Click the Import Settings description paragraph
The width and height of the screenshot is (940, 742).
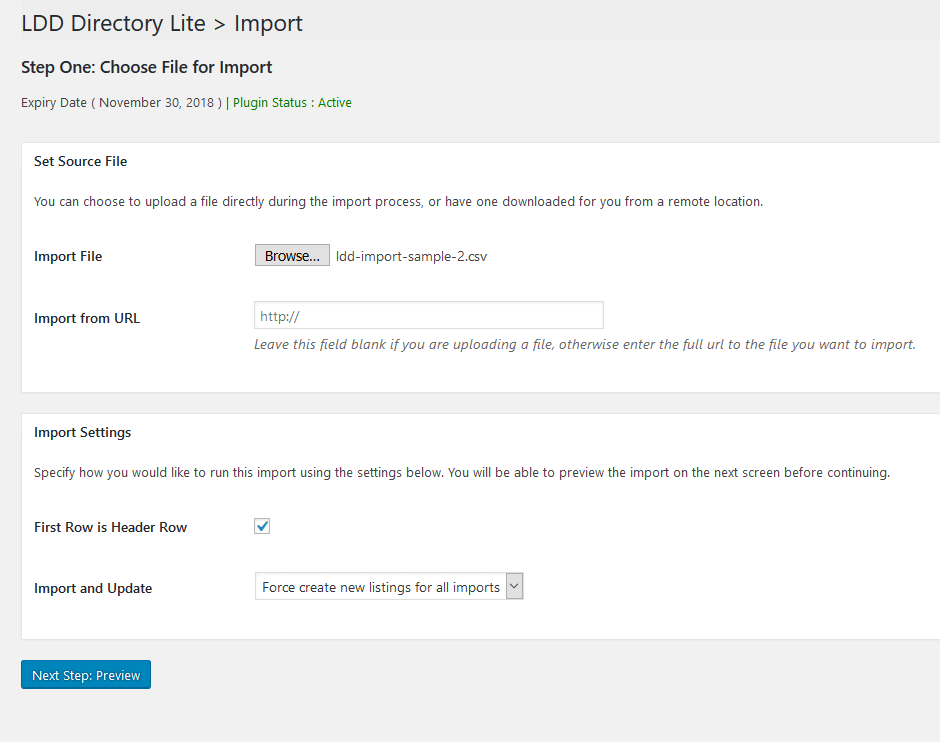coord(462,473)
